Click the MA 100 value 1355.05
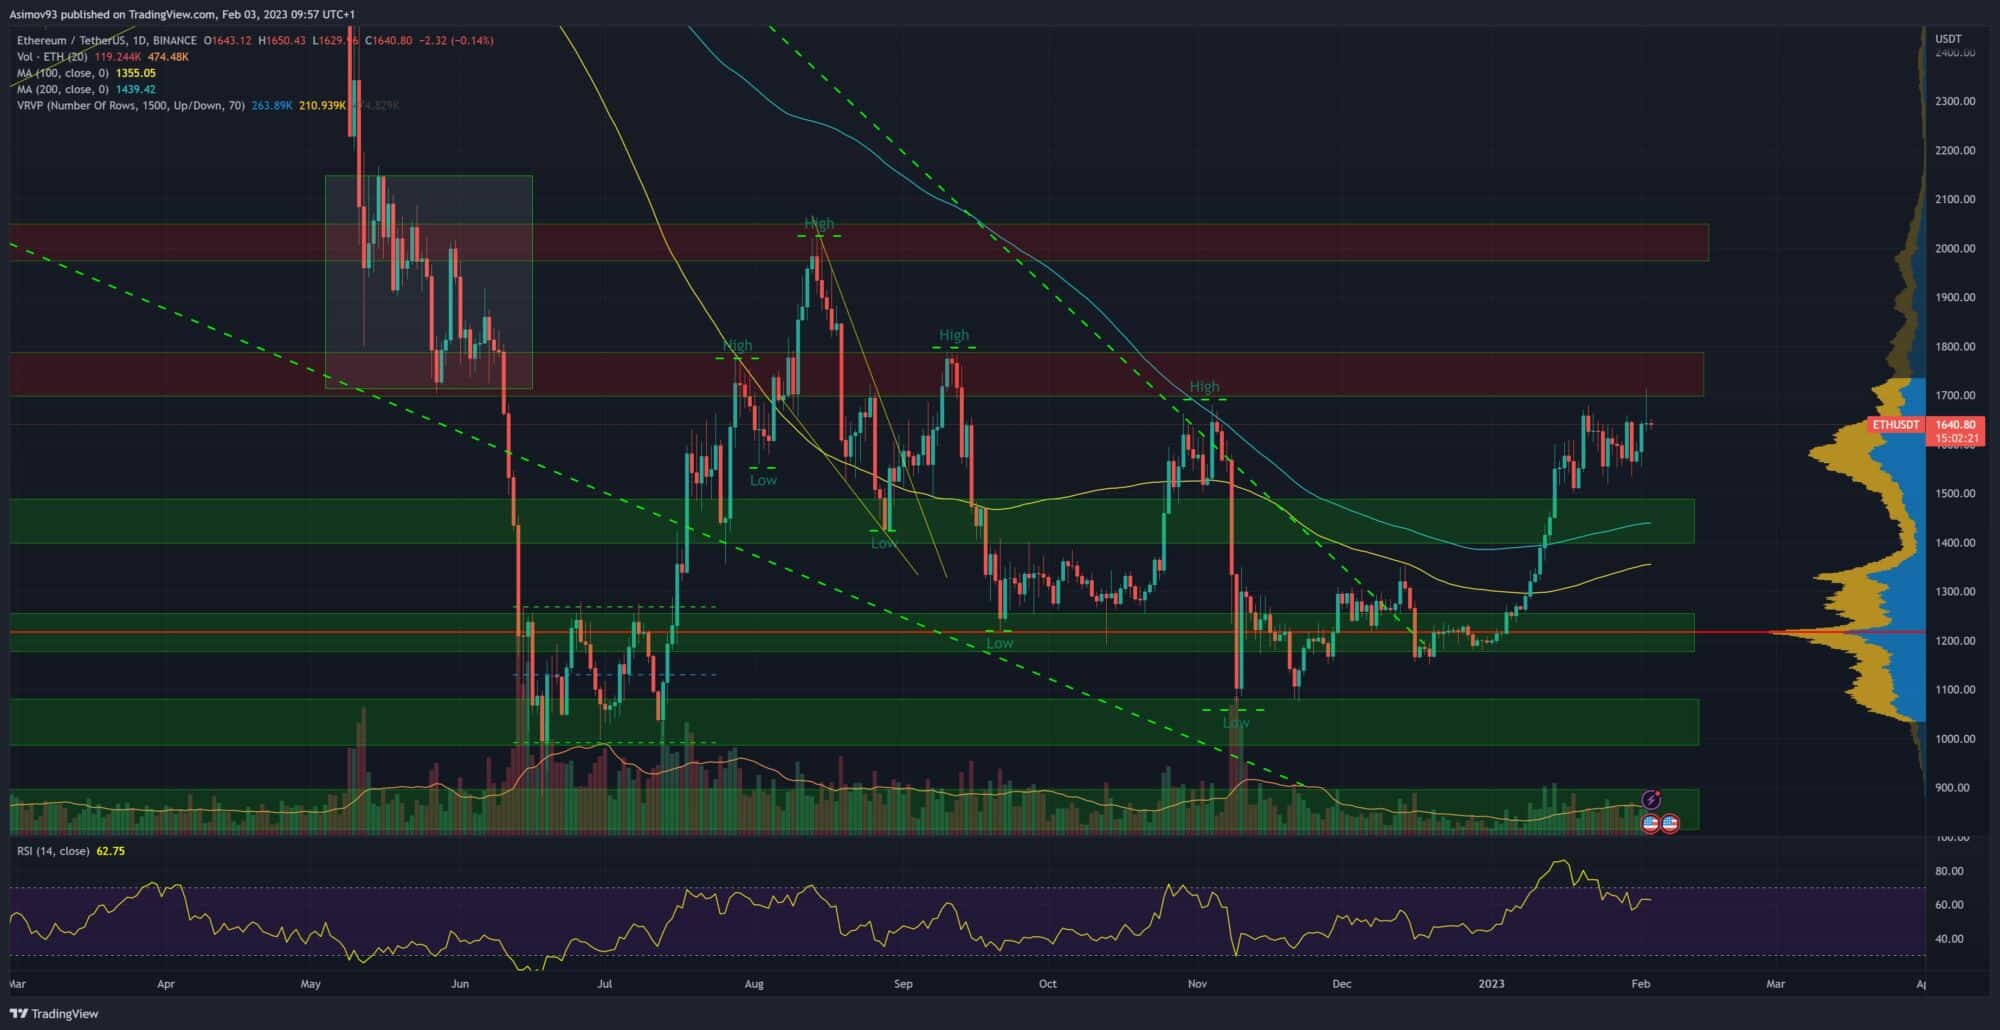Viewport: 2000px width, 1030px height. click(136, 73)
